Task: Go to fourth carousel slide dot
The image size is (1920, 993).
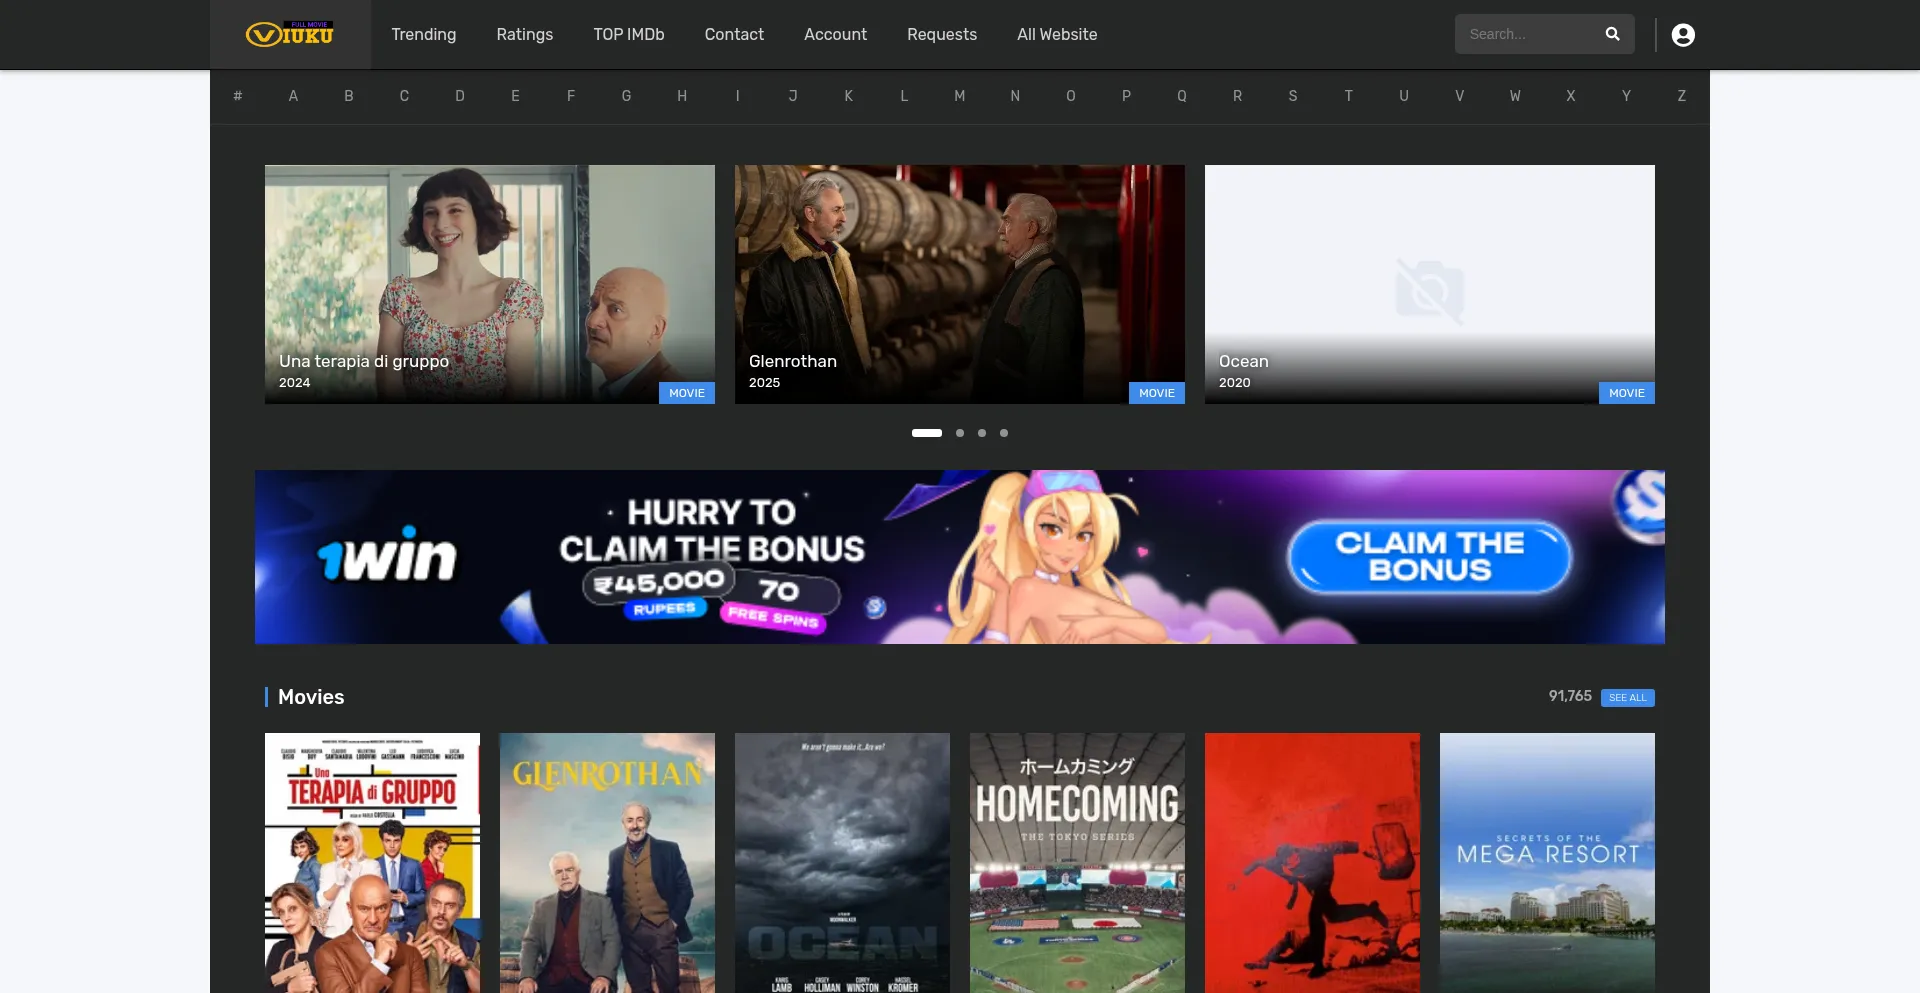Action: point(1004,433)
